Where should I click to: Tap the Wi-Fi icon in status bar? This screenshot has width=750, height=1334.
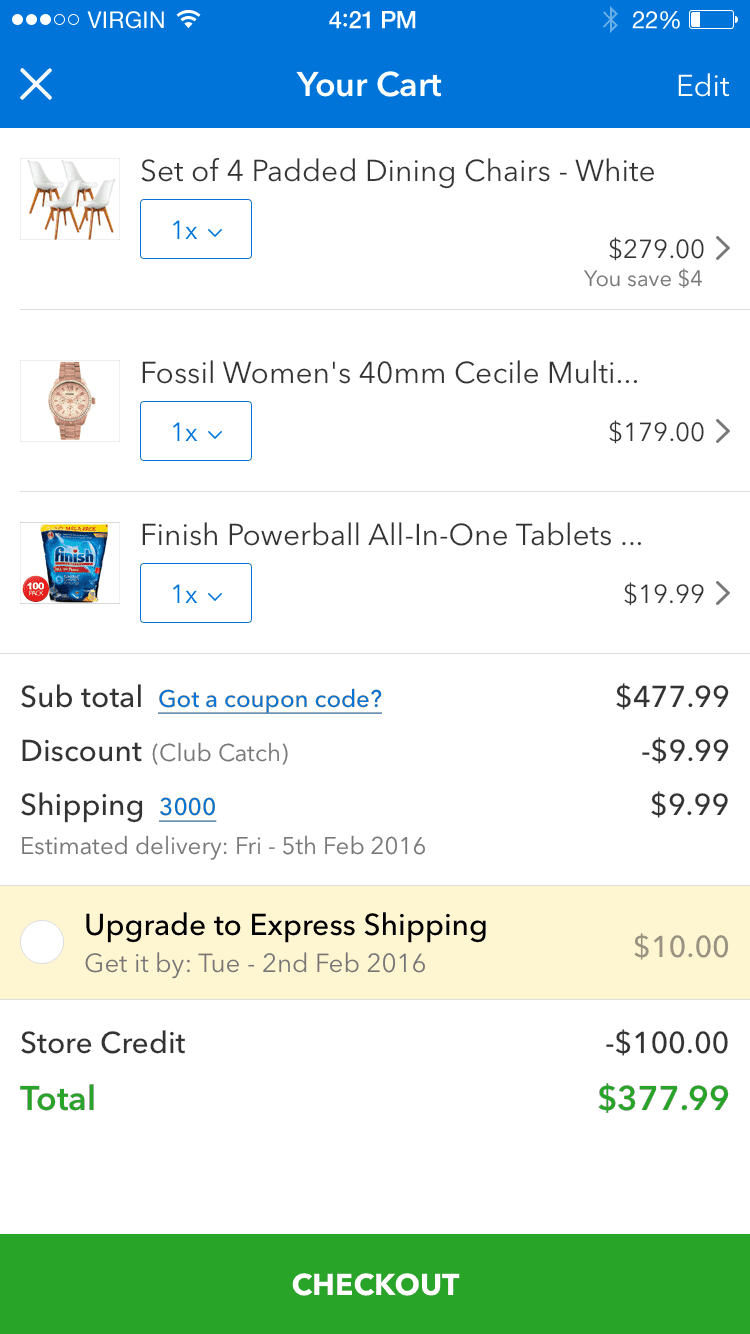(x=187, y=20)
